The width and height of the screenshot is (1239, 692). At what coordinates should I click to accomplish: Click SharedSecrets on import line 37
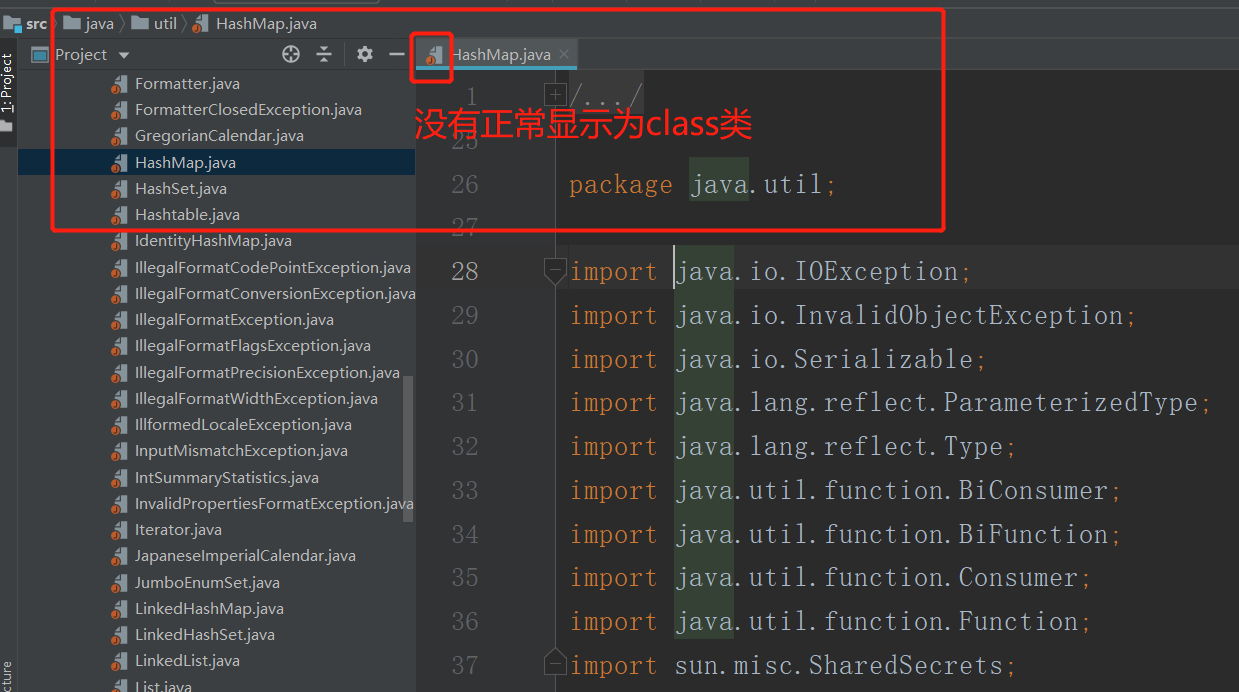coord(905,666)
